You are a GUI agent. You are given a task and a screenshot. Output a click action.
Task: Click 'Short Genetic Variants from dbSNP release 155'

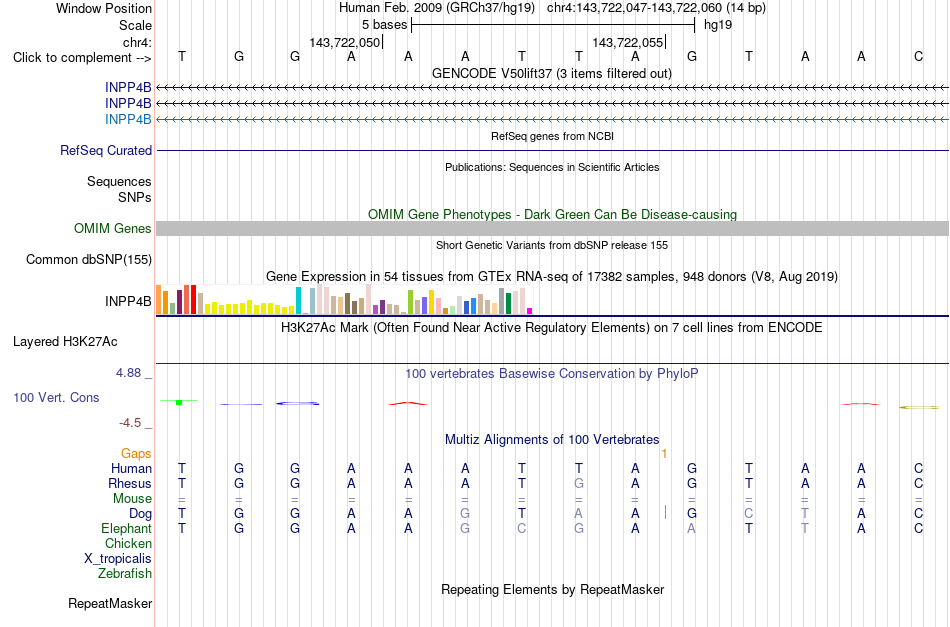[x=552, y=245]
